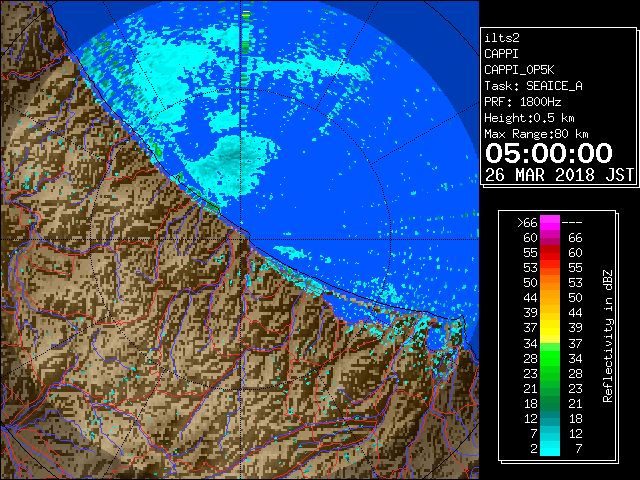This screenshot has height=480, width=640.
Task: Pick the cyan 2–7 dBZ color band
Action: (550, 449)
